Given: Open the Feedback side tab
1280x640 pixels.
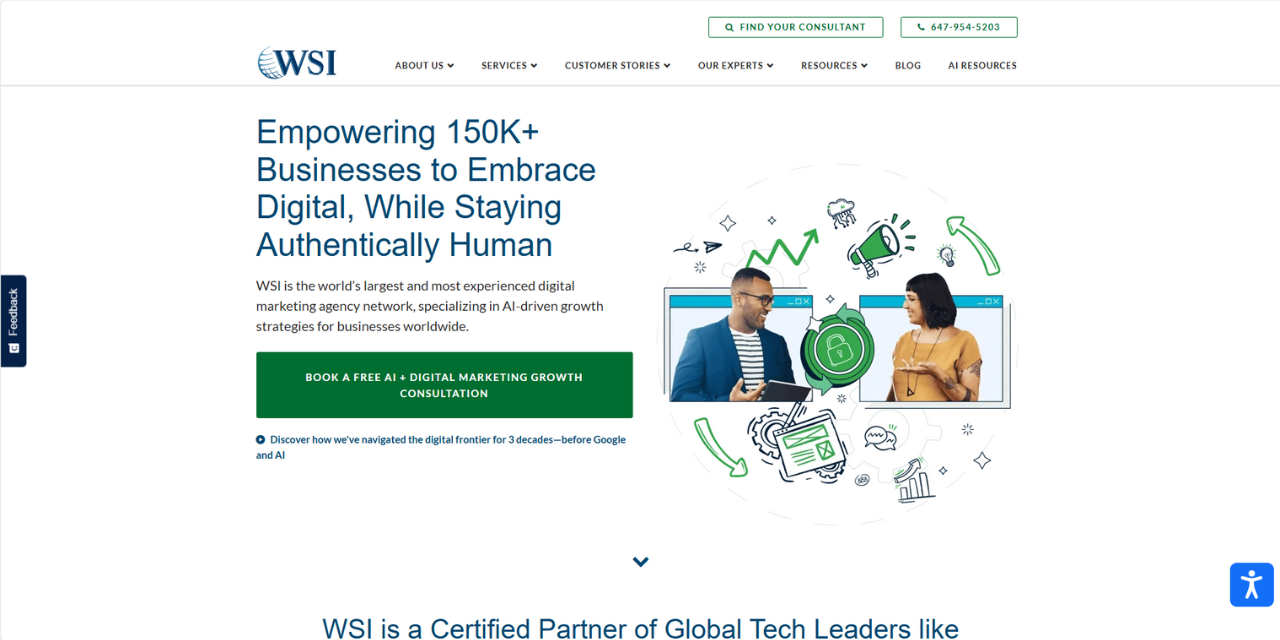Looking at the screenshot, I should tap(13, 321).
